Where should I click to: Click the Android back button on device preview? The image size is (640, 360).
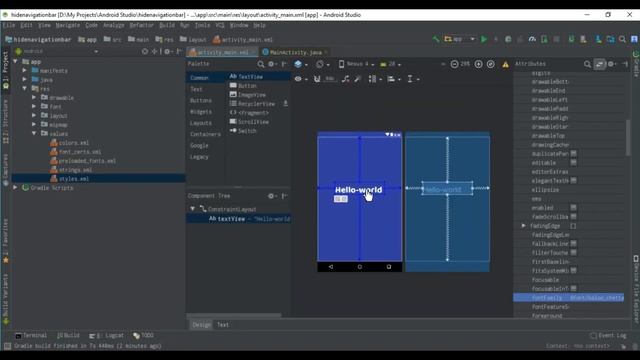tap(331, 267)
